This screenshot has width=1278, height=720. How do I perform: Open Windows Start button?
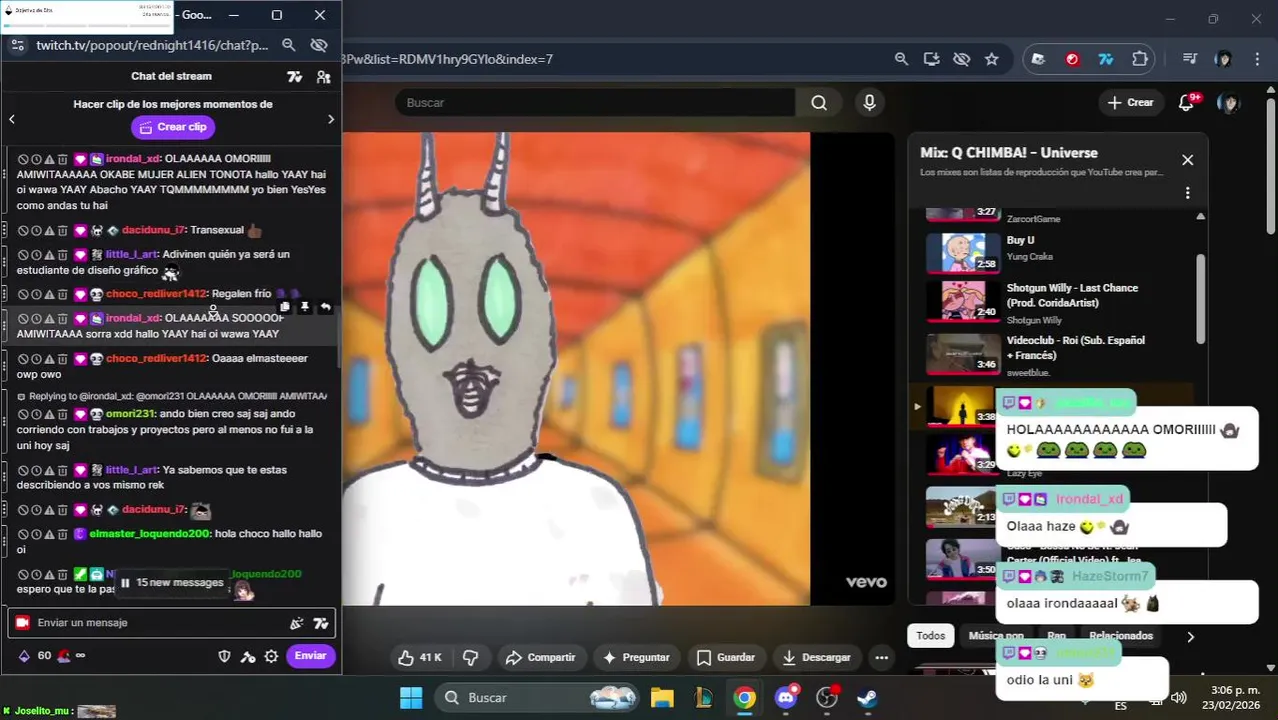pyautogui.click(x=411, y=698)
